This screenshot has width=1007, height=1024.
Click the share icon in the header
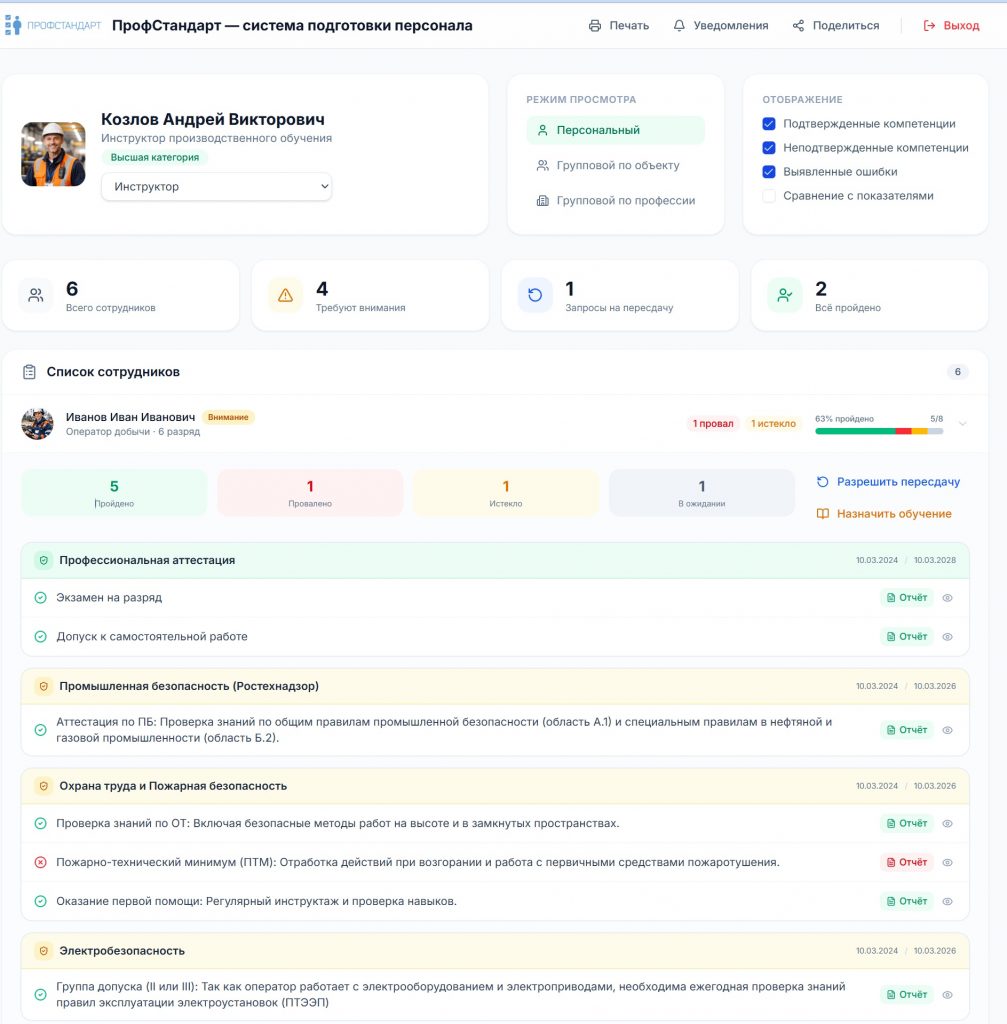(798, 26)
